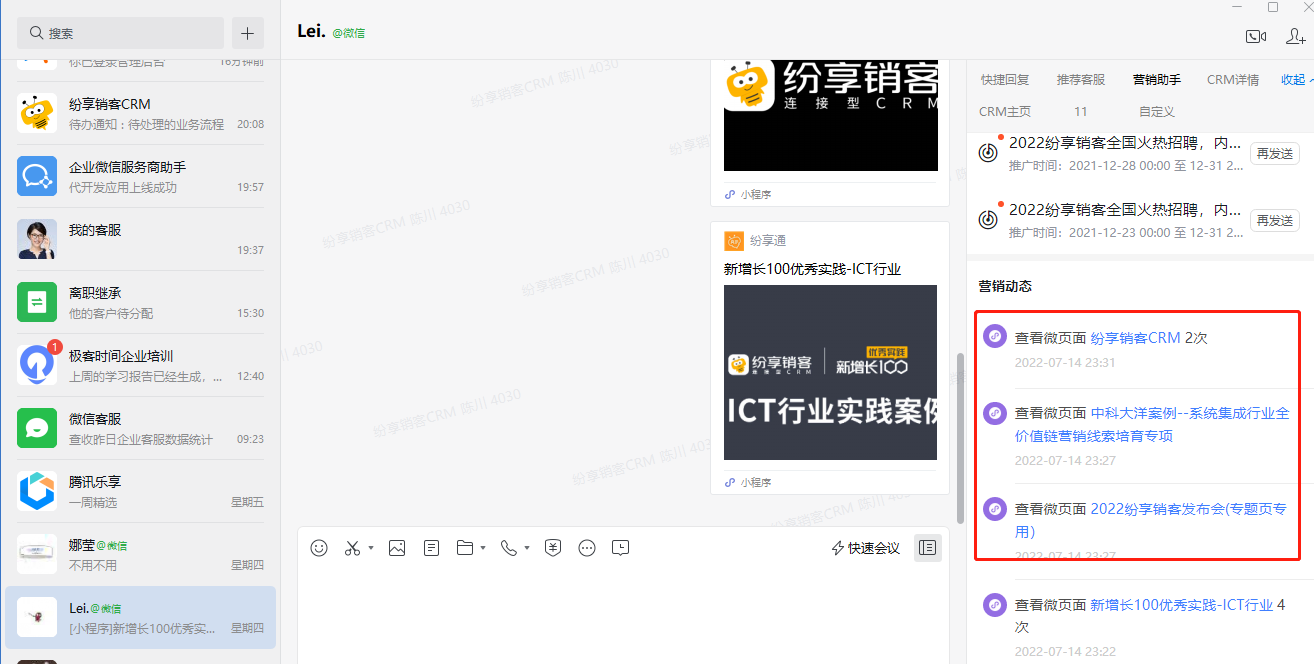The image size is (1314, 664).
Task: Click 再发送 for 12-23 promotion
Action: (1275, 220)
